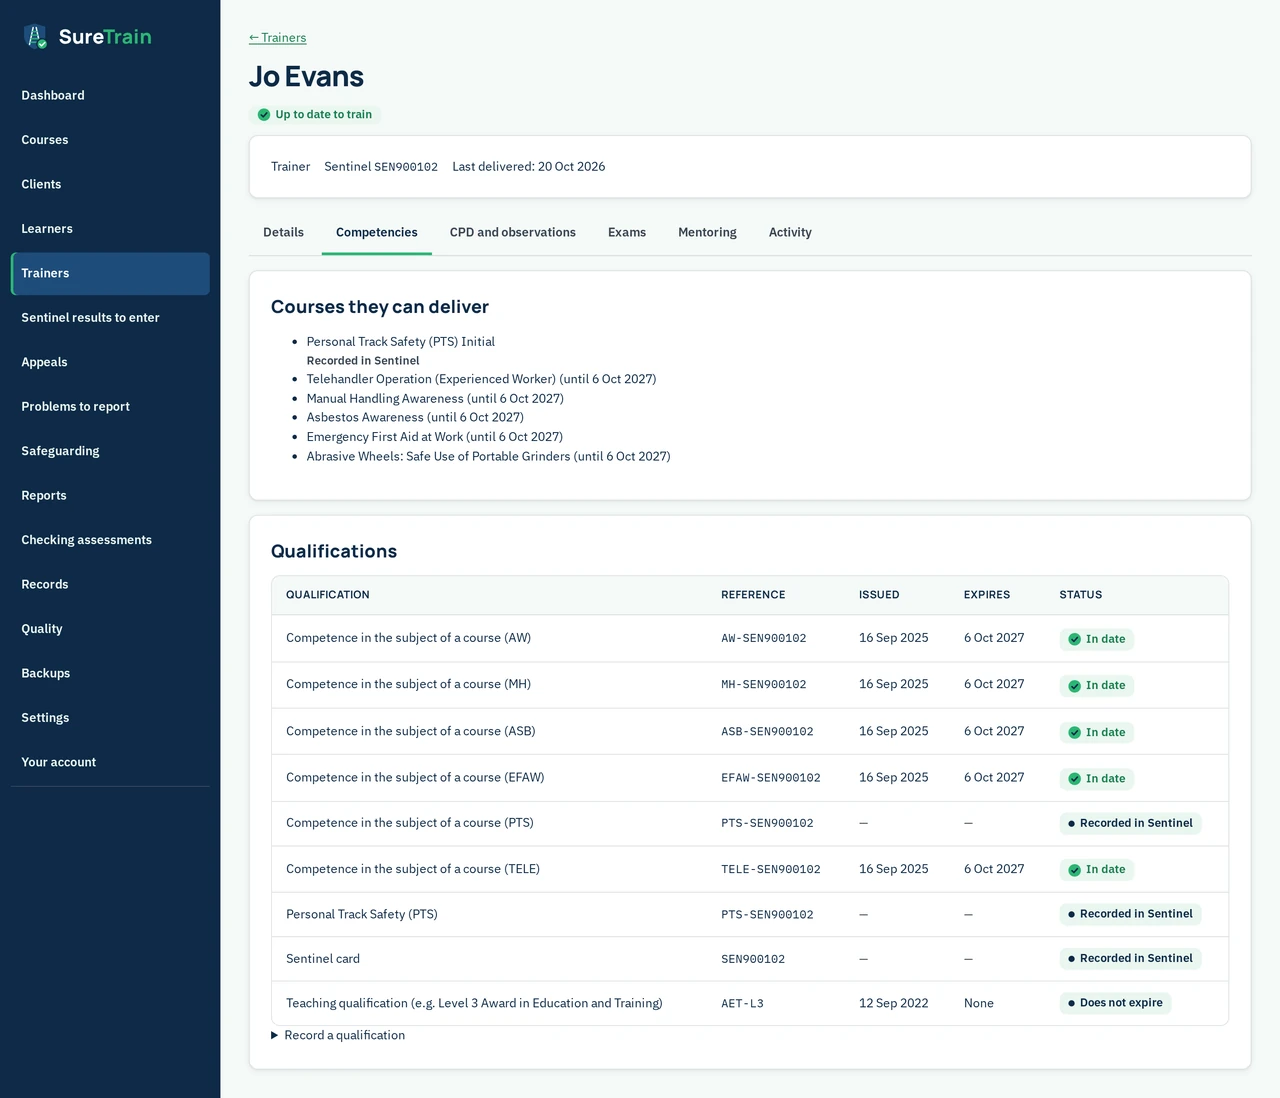The image size is (1280, 1098).
Task: Click the '12 Sep 2022' issued date
Action: [x=894, y=1003]
